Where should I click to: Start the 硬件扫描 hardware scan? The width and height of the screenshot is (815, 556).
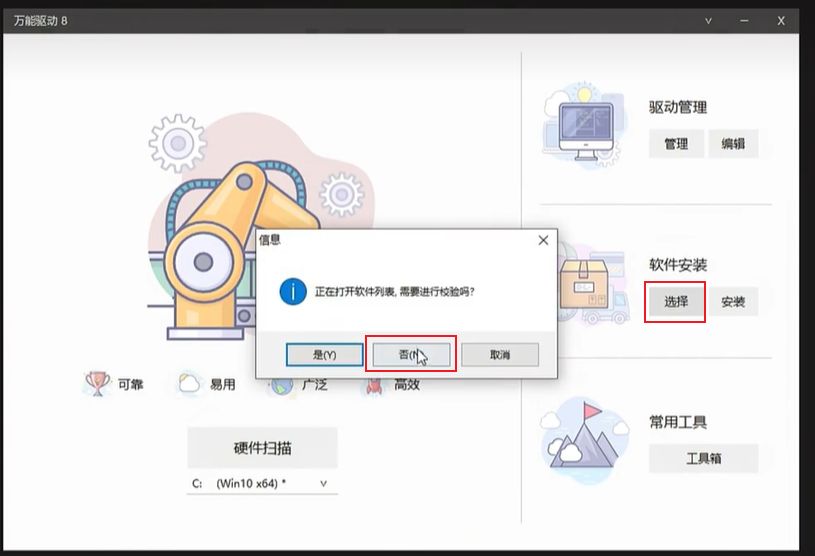pyautogui.click(x=262, y=447)
